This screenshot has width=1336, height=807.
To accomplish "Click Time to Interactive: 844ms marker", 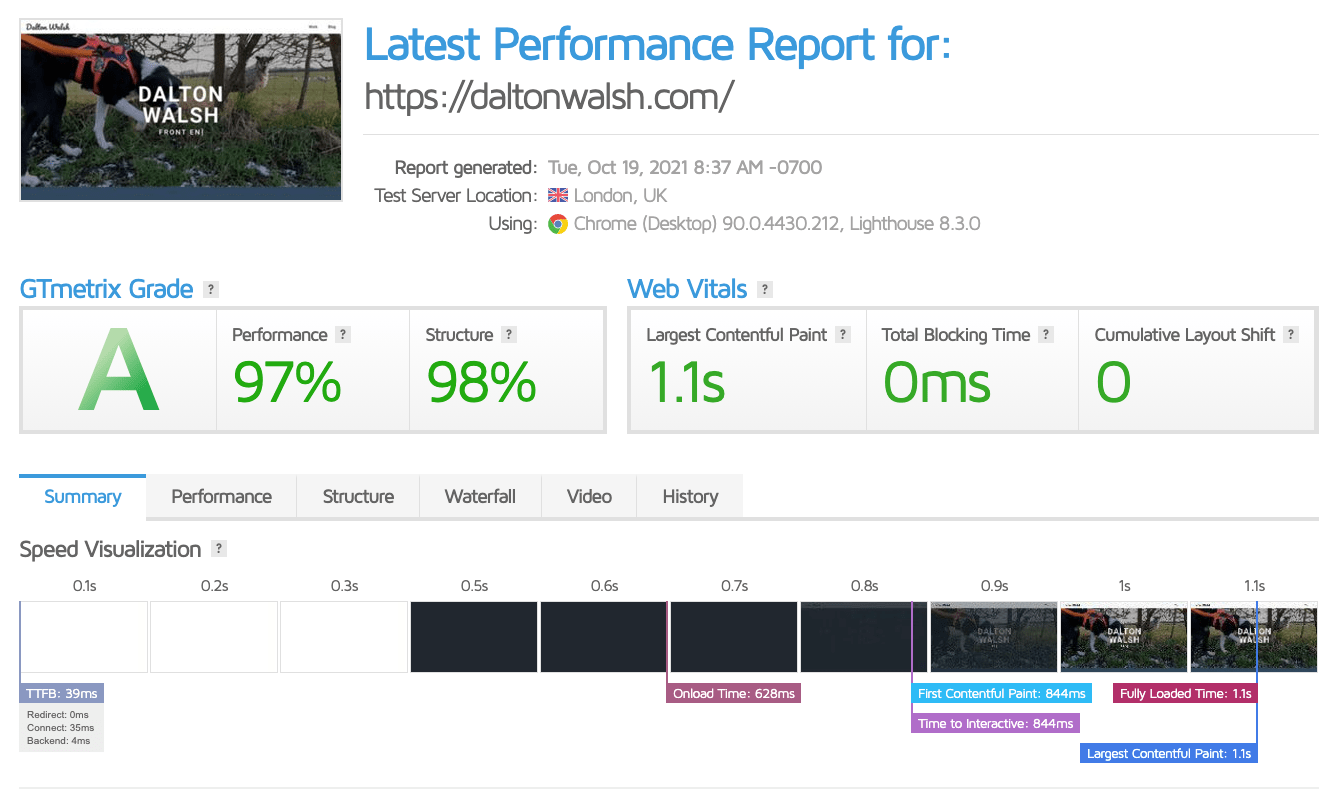I will click(x=996, y=723).
